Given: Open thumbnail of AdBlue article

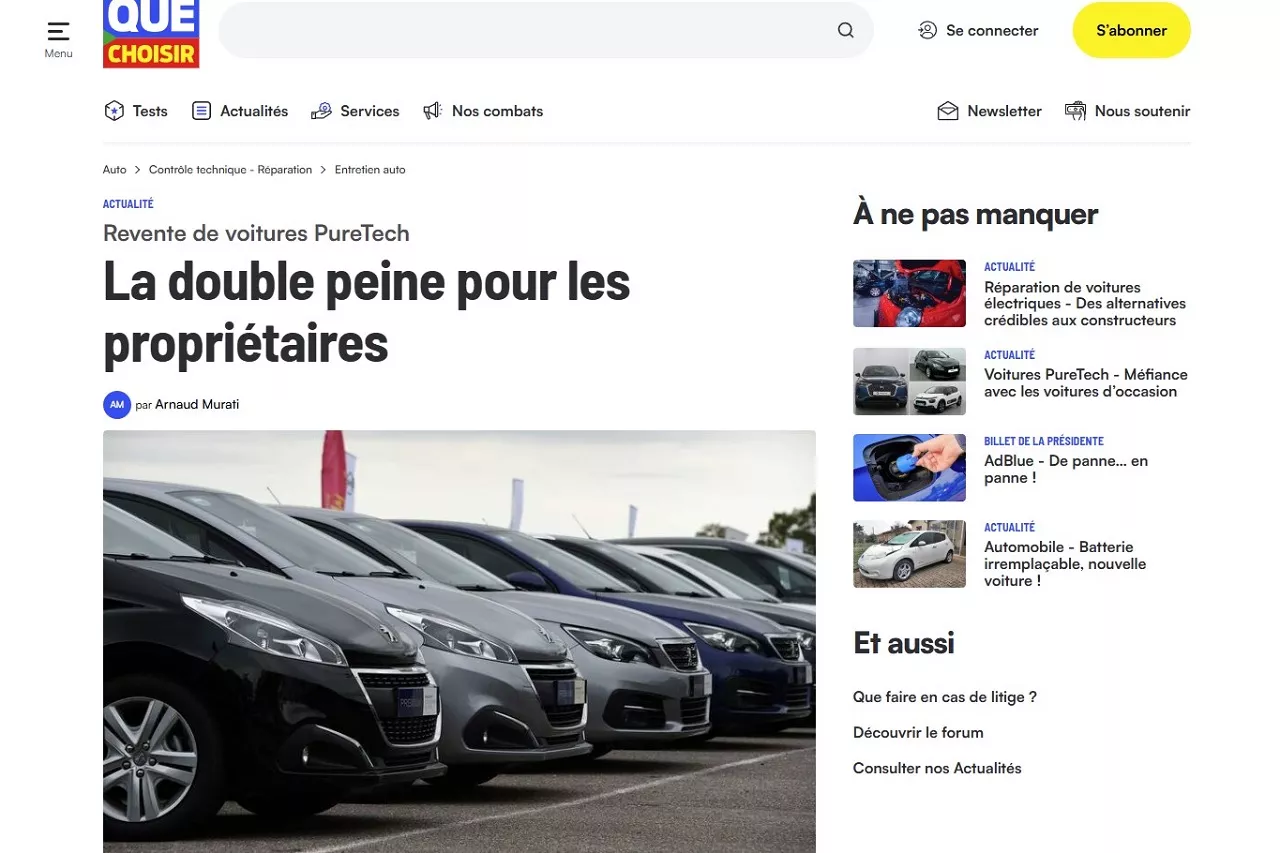Looking at the screenshot, I should (x=909, y=467).
